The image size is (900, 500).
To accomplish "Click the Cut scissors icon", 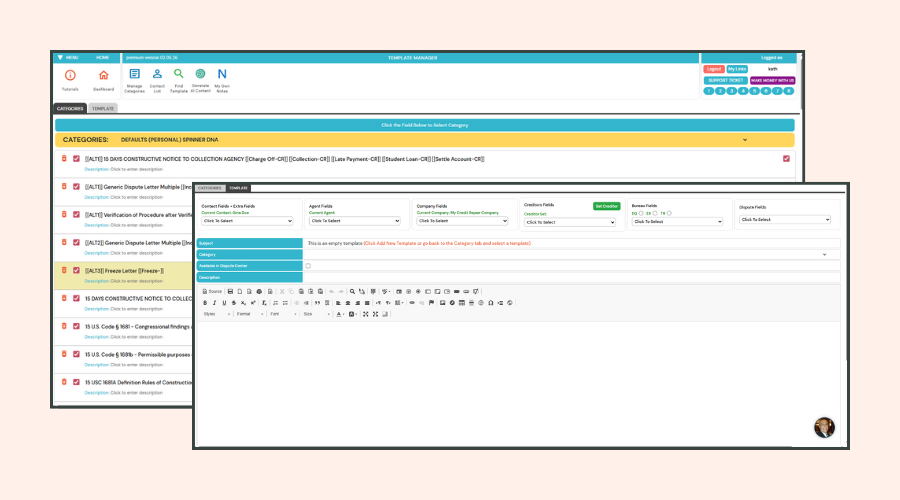I will [282, 292].
